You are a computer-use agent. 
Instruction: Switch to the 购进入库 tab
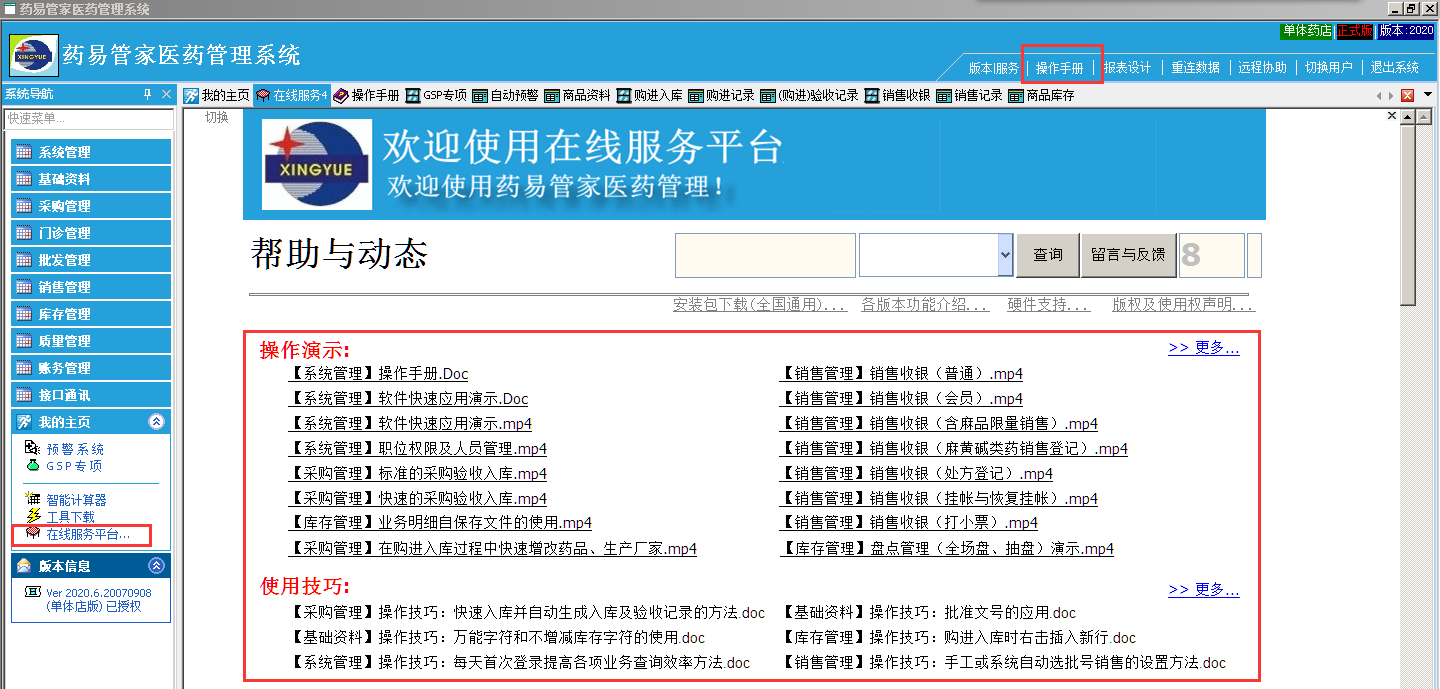point(649,96)
